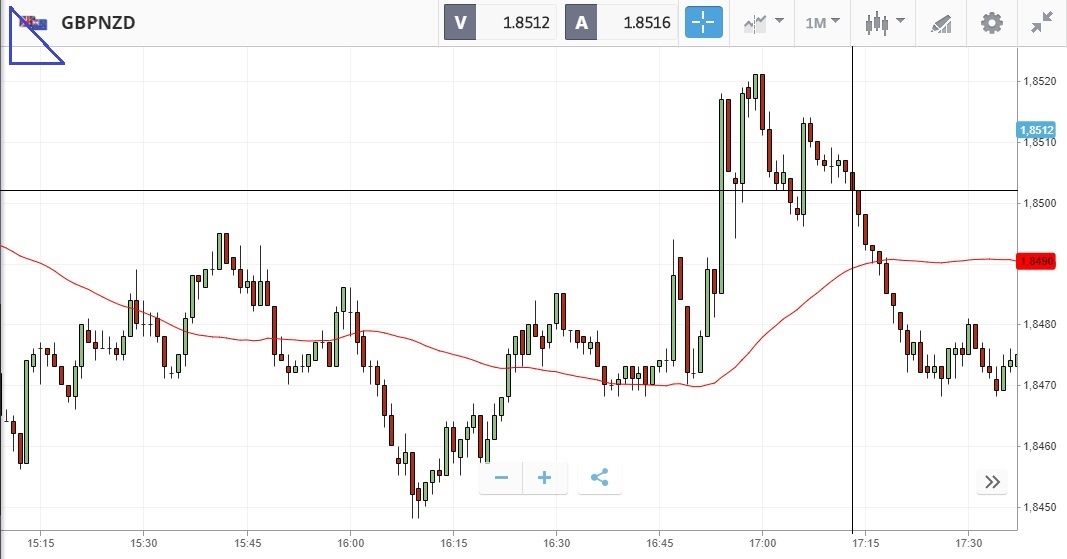This screenshot has height=559, width=1067.
Task: Click the blue 1.8512 current price label
Action: click(x=1036, y=130)
